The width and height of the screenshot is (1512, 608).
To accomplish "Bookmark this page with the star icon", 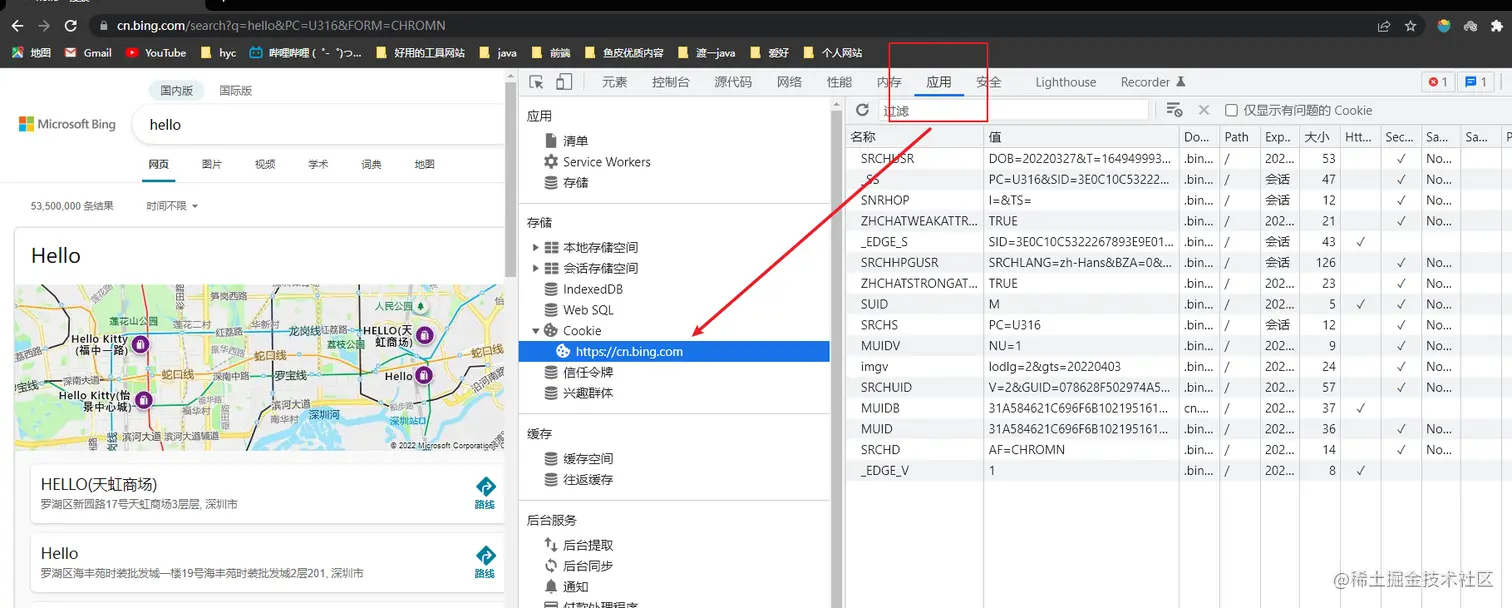I will [1411, 25].
